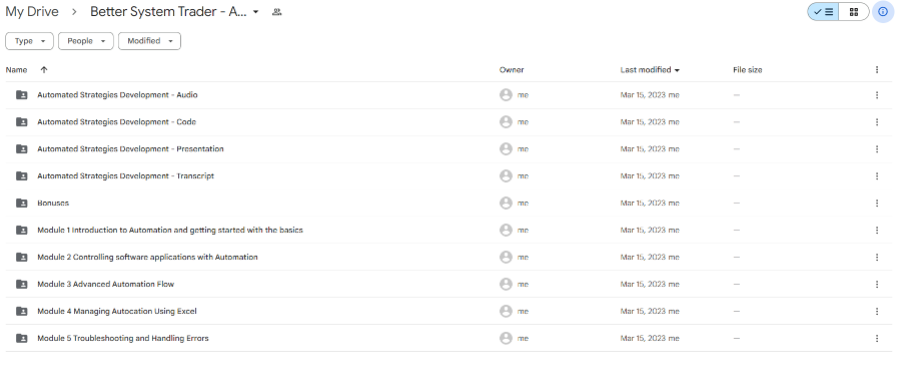This screenshot has width=902, height=368.
Task: Open the Better System Trader folder dropdown
Action: tap(255, 12)
